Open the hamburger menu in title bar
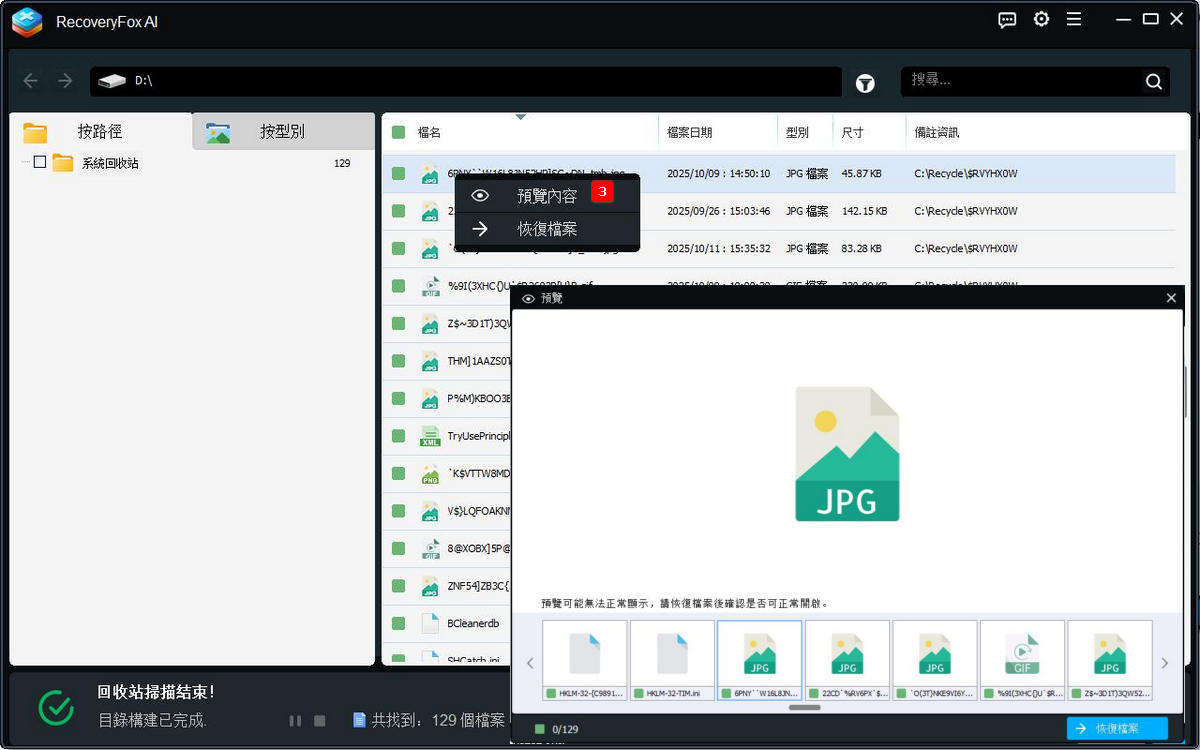Viewport: 1200px width, 750px height. coord(1074,19)
